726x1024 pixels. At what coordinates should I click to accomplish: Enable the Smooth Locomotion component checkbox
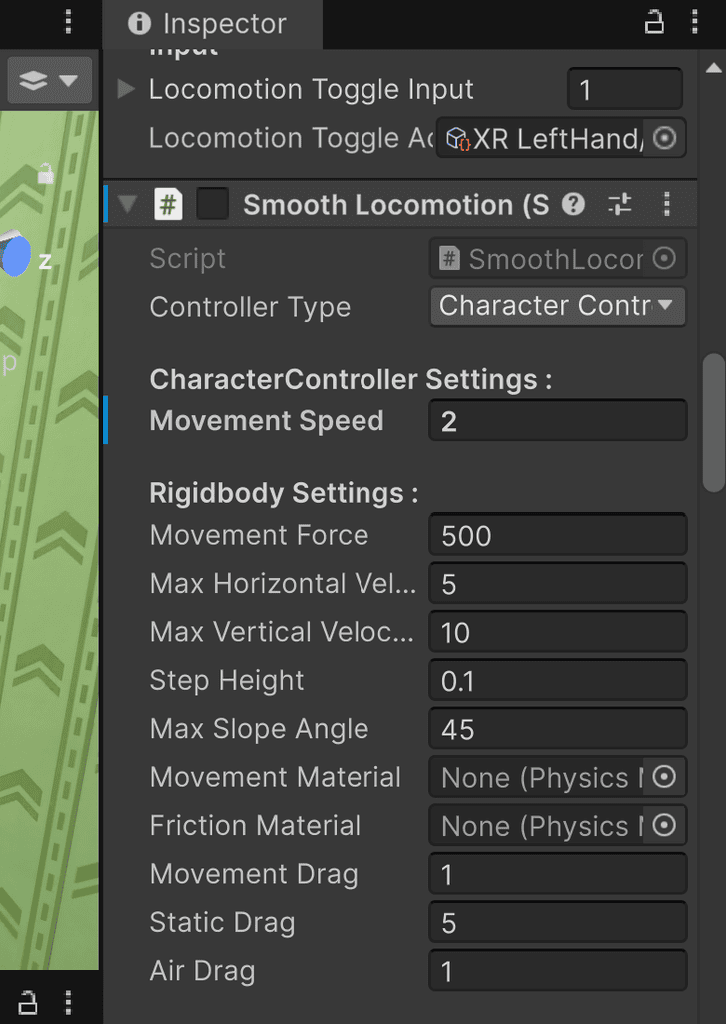[x=213, y=205]
